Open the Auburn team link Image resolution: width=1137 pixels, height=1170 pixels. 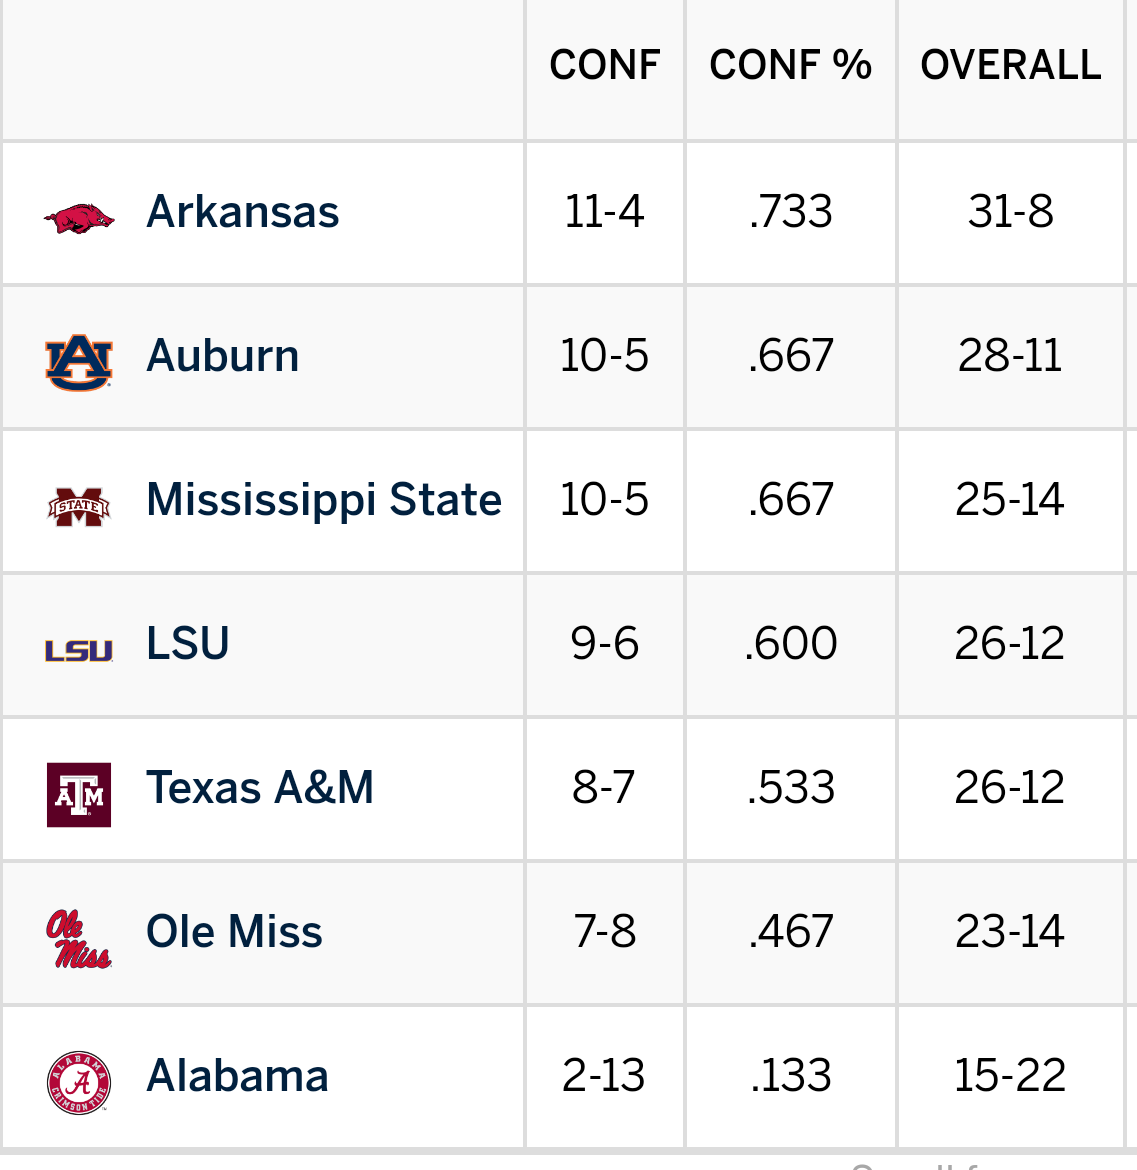pos(223,356)
